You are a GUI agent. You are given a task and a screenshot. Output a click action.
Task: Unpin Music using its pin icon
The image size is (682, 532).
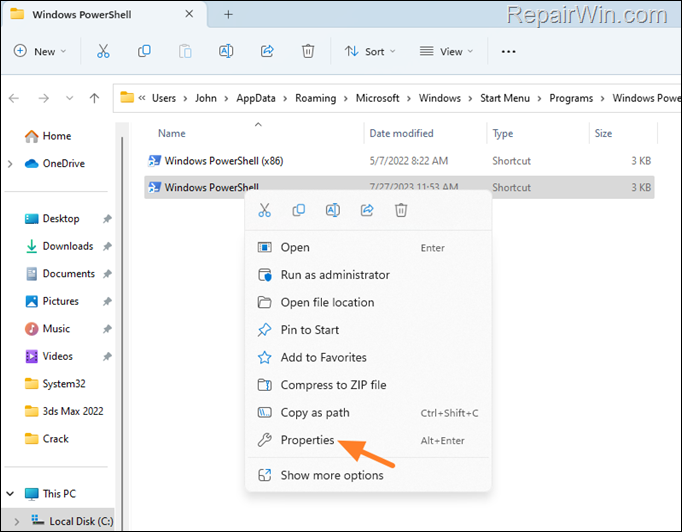point(107,329)
